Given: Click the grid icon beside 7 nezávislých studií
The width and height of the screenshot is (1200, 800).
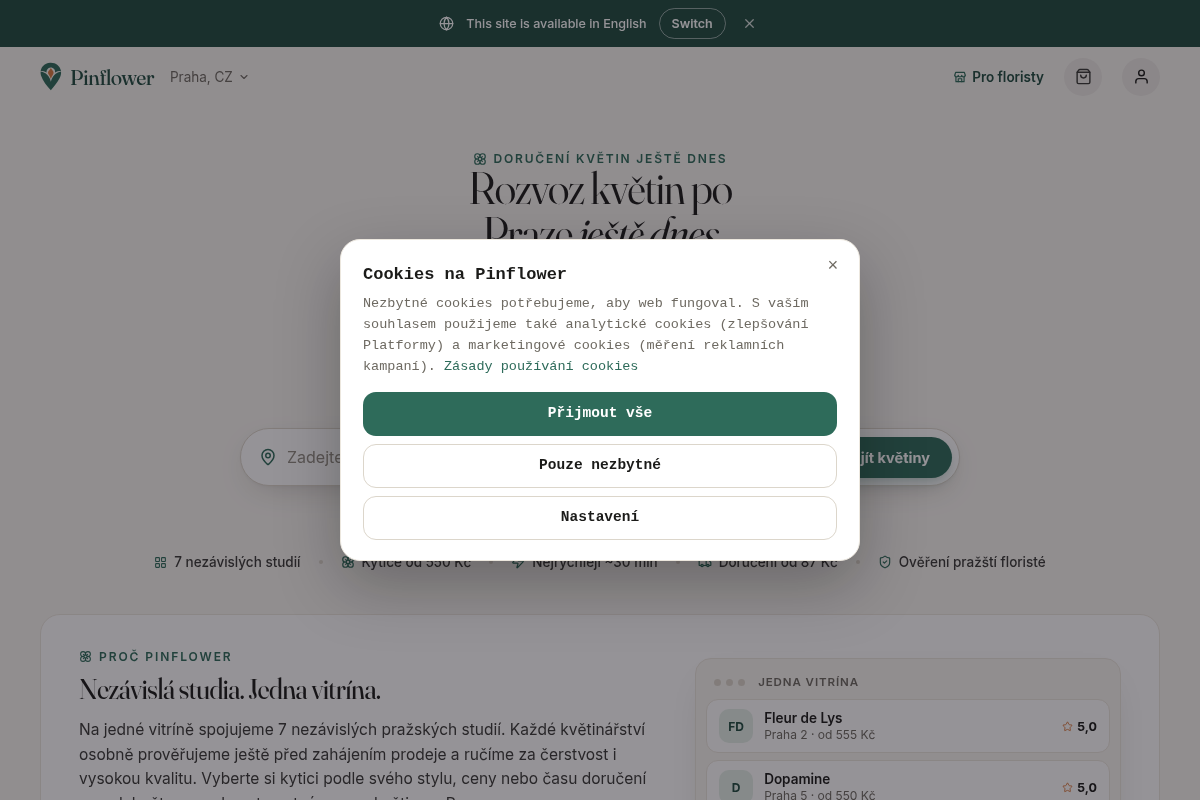Looking at the screenshot, I should tap(160, 563).
